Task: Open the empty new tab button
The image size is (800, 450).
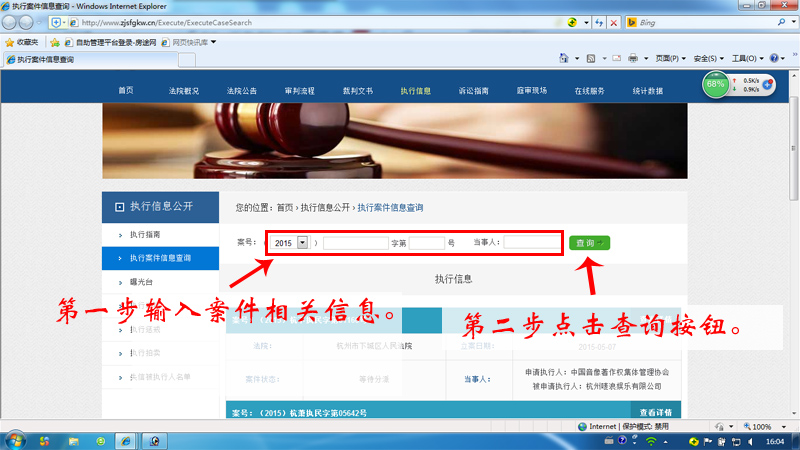Action: tap(187, 60)
